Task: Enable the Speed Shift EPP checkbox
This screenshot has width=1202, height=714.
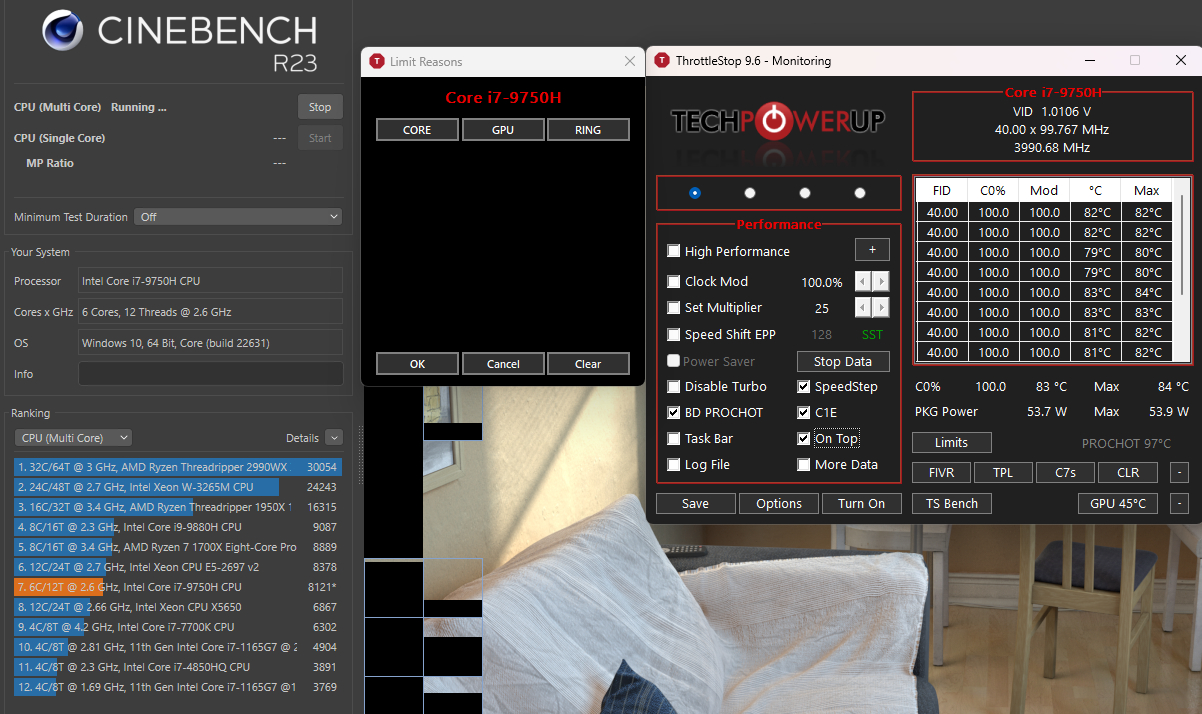Action: pos(674,335)
